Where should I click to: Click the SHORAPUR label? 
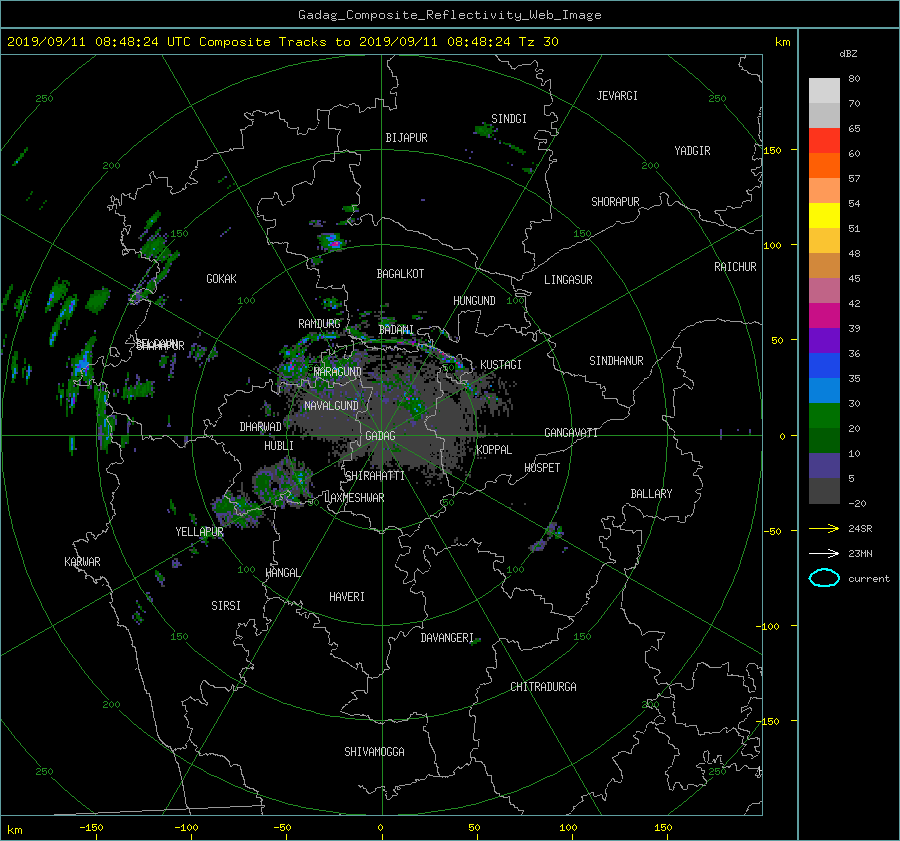point(615,202)
